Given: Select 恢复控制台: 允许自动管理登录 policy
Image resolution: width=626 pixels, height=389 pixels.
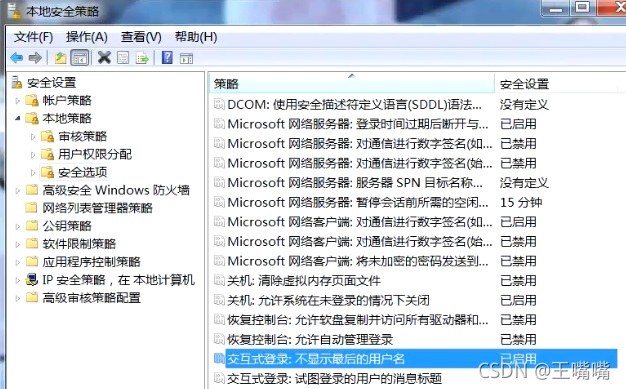Looking at the screenshot, I should [x=310, y=339].
